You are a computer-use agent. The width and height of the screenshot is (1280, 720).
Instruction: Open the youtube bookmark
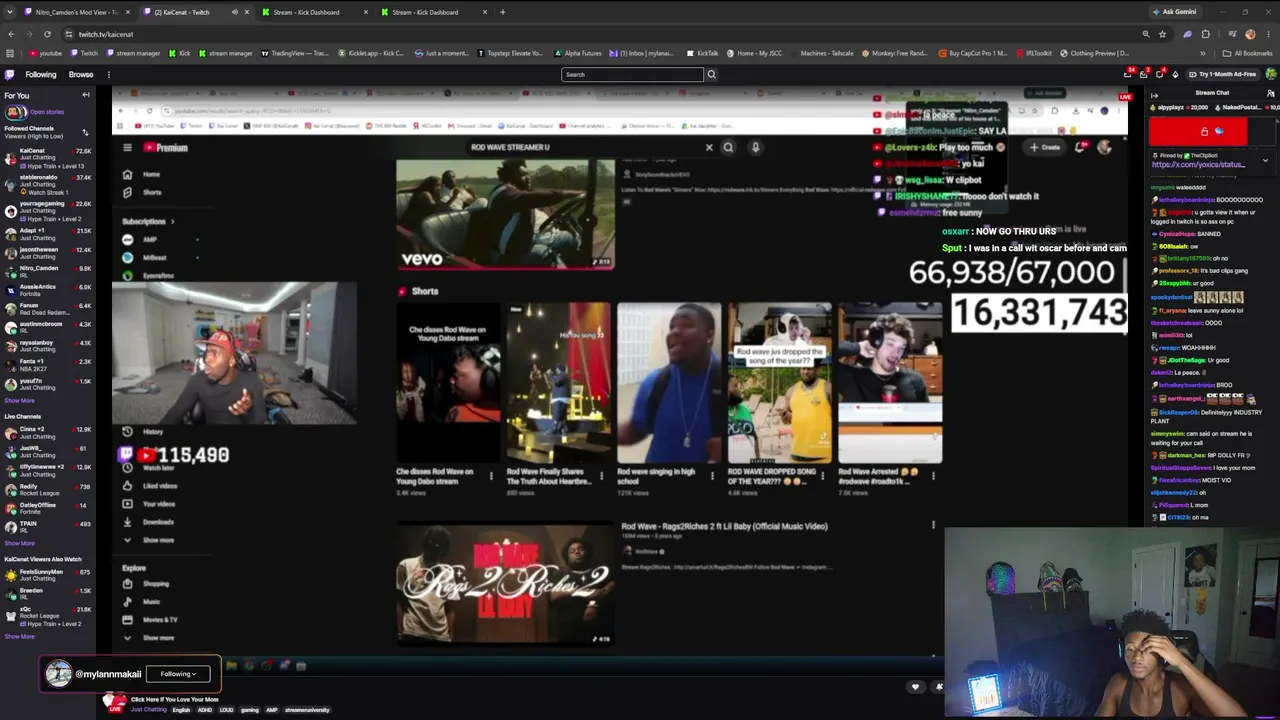[x=45, y=53]
